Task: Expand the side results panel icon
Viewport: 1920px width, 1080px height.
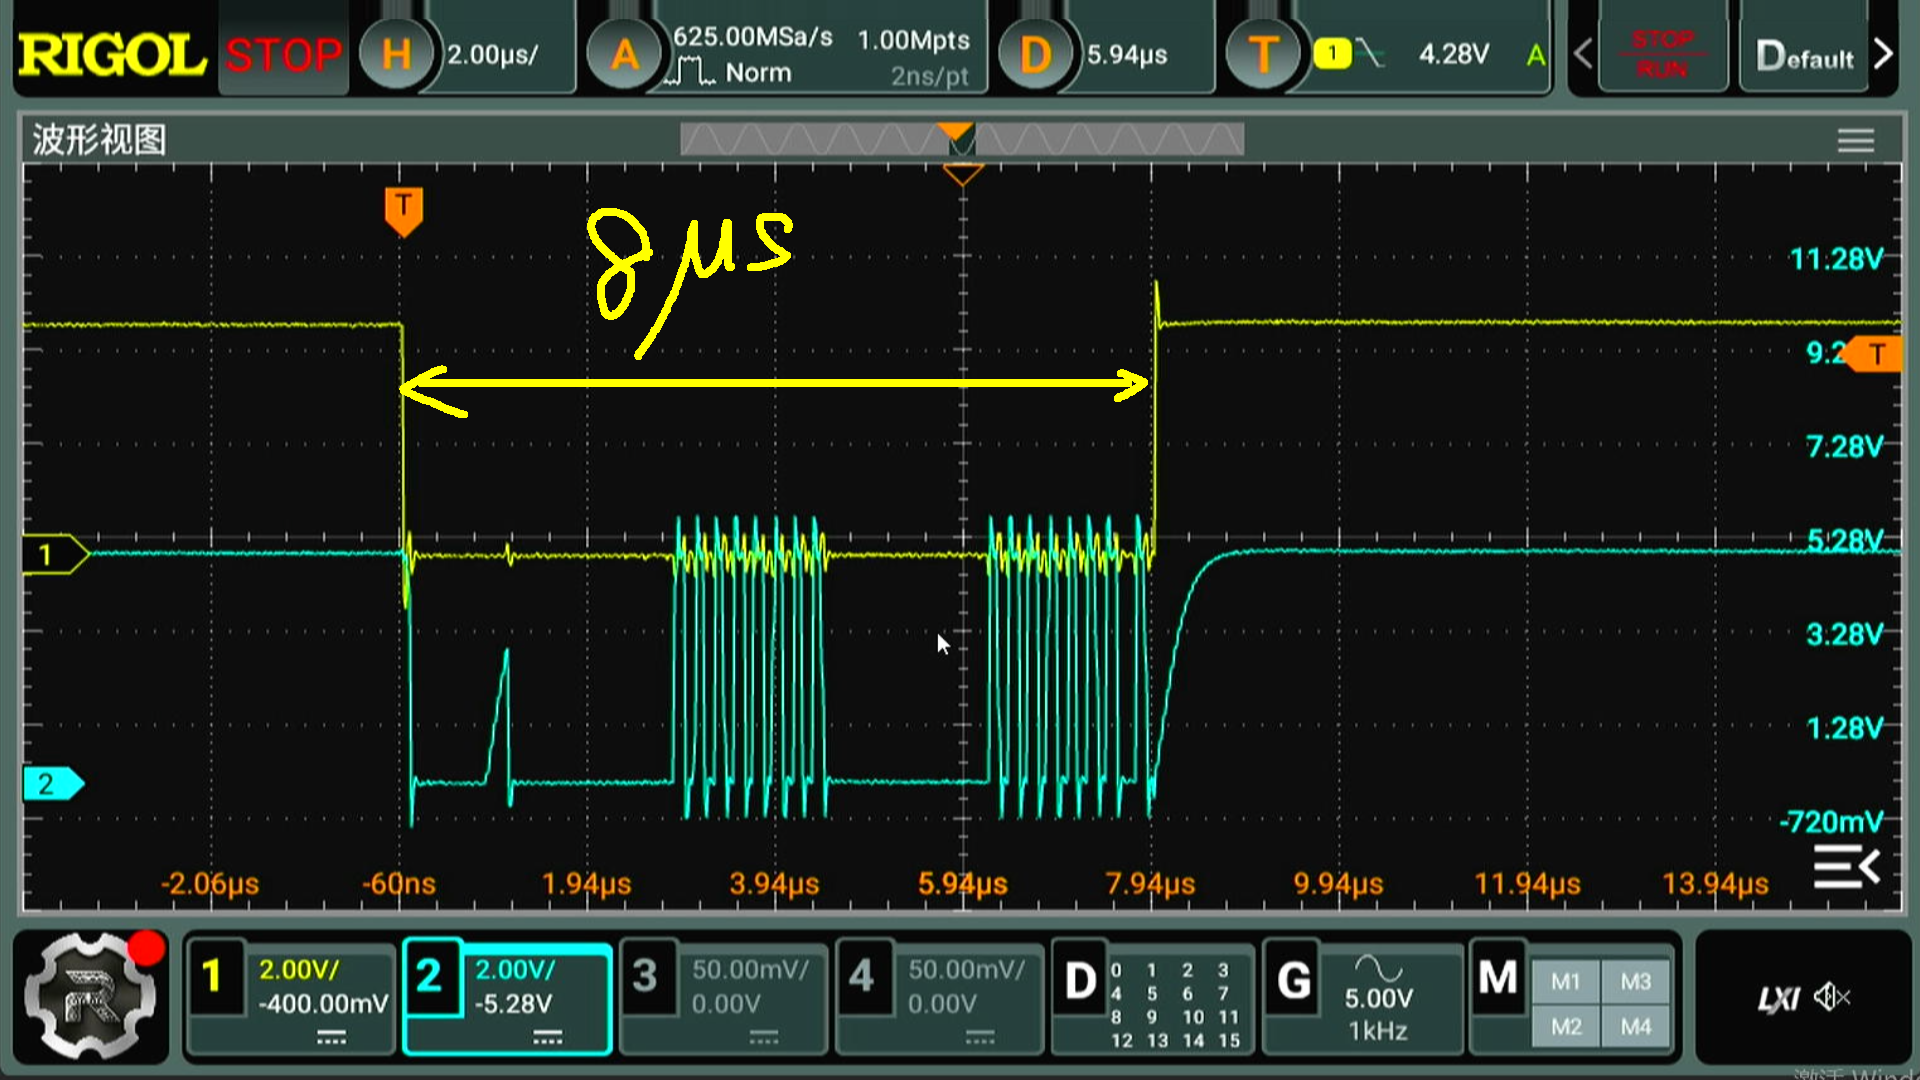Action: click(1846, 866)
